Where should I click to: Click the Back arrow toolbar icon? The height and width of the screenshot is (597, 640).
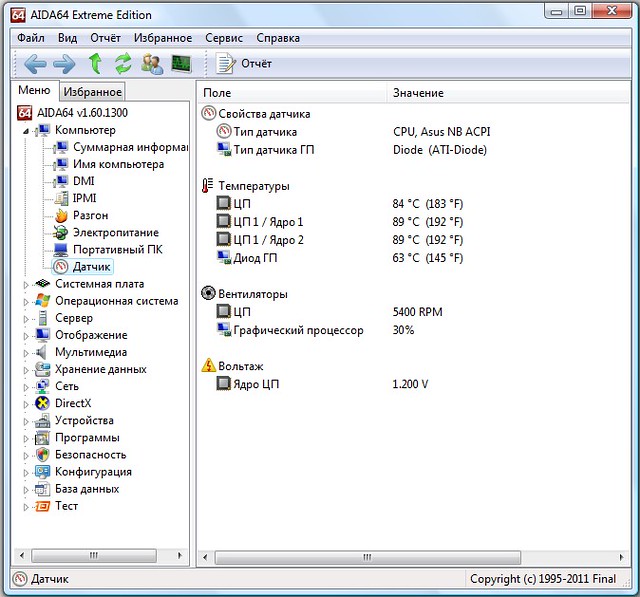point(35,64)
